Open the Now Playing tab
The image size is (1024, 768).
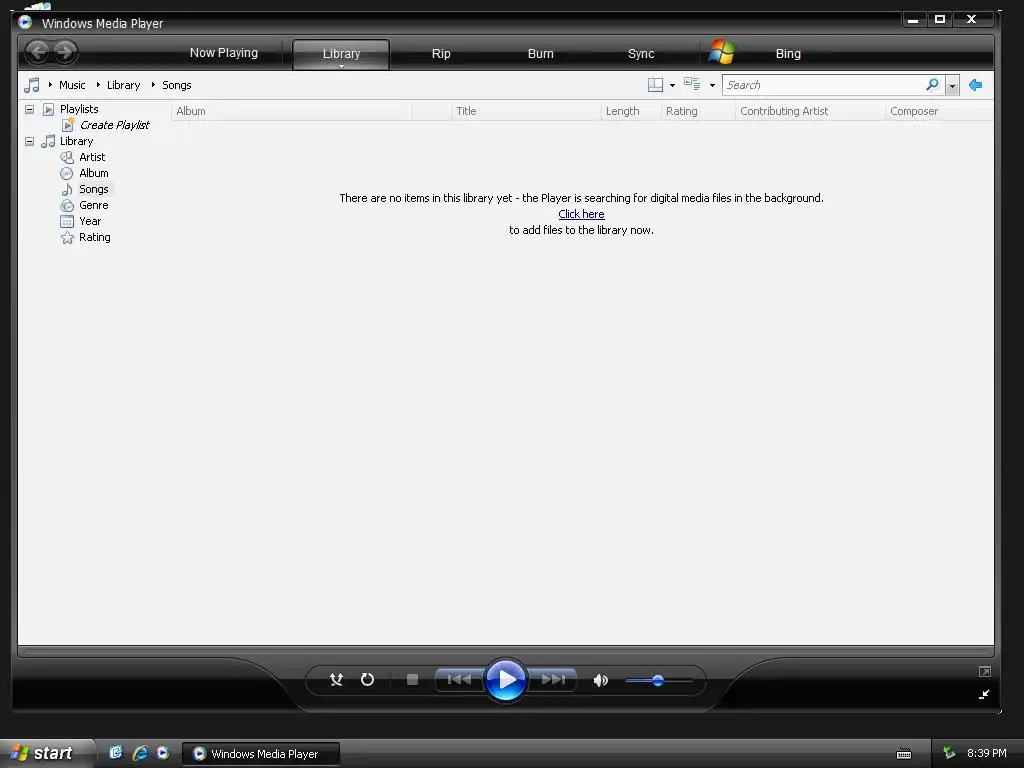coord(224,53)
